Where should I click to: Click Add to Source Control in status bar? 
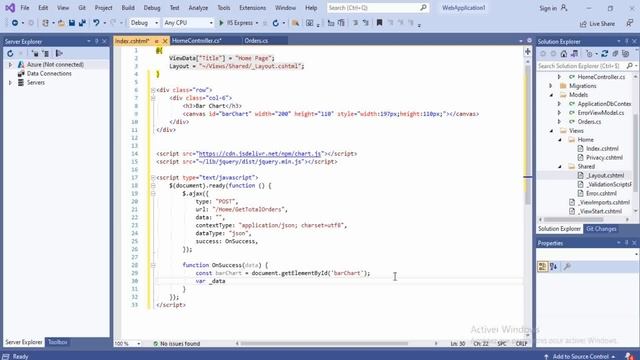581,356
